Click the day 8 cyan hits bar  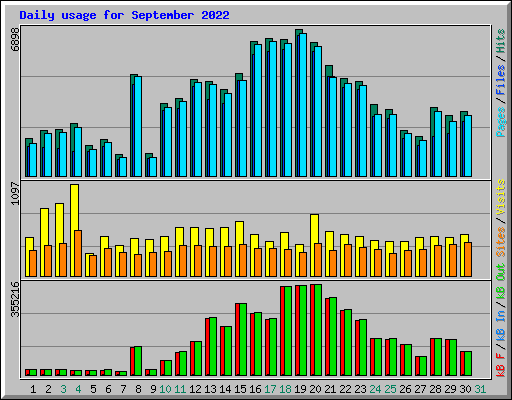click(x=138, y=127)
